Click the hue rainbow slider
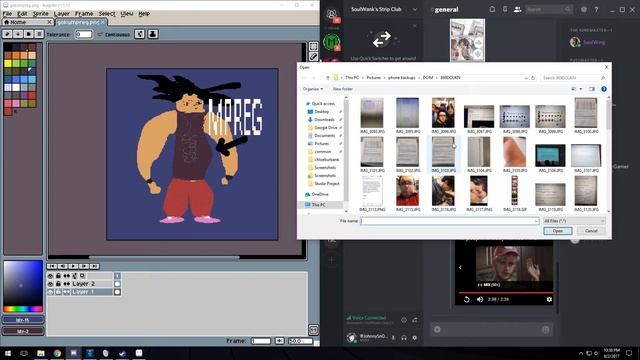This screenshot has width=640, height=360. tap(23, 309)
